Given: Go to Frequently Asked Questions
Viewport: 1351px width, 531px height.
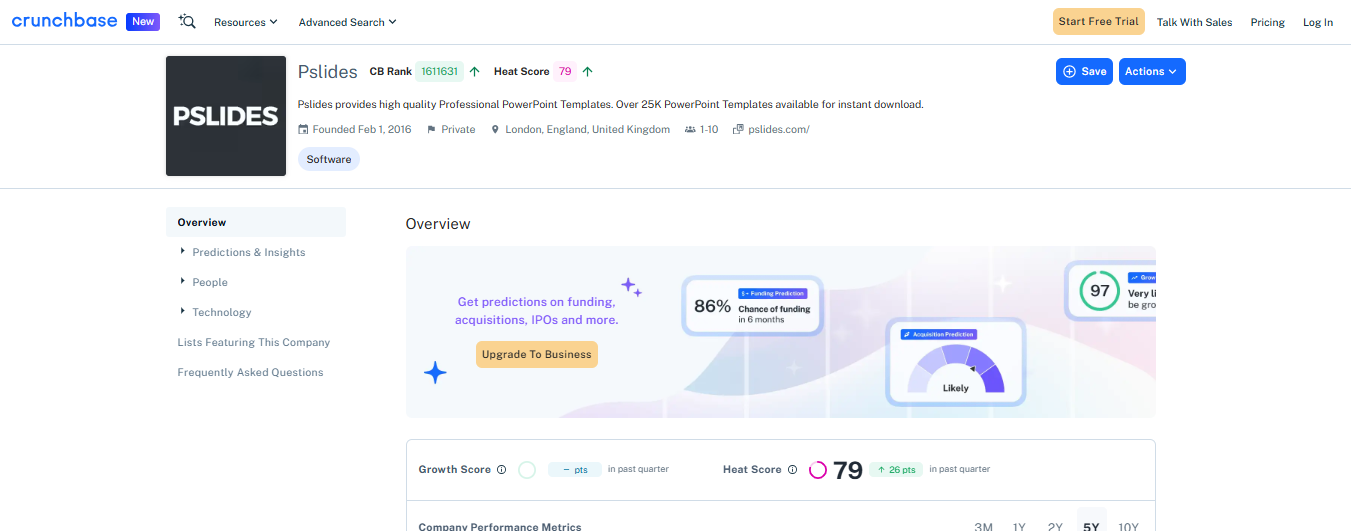Looking at the screenshot, I should tap(251, 372).
